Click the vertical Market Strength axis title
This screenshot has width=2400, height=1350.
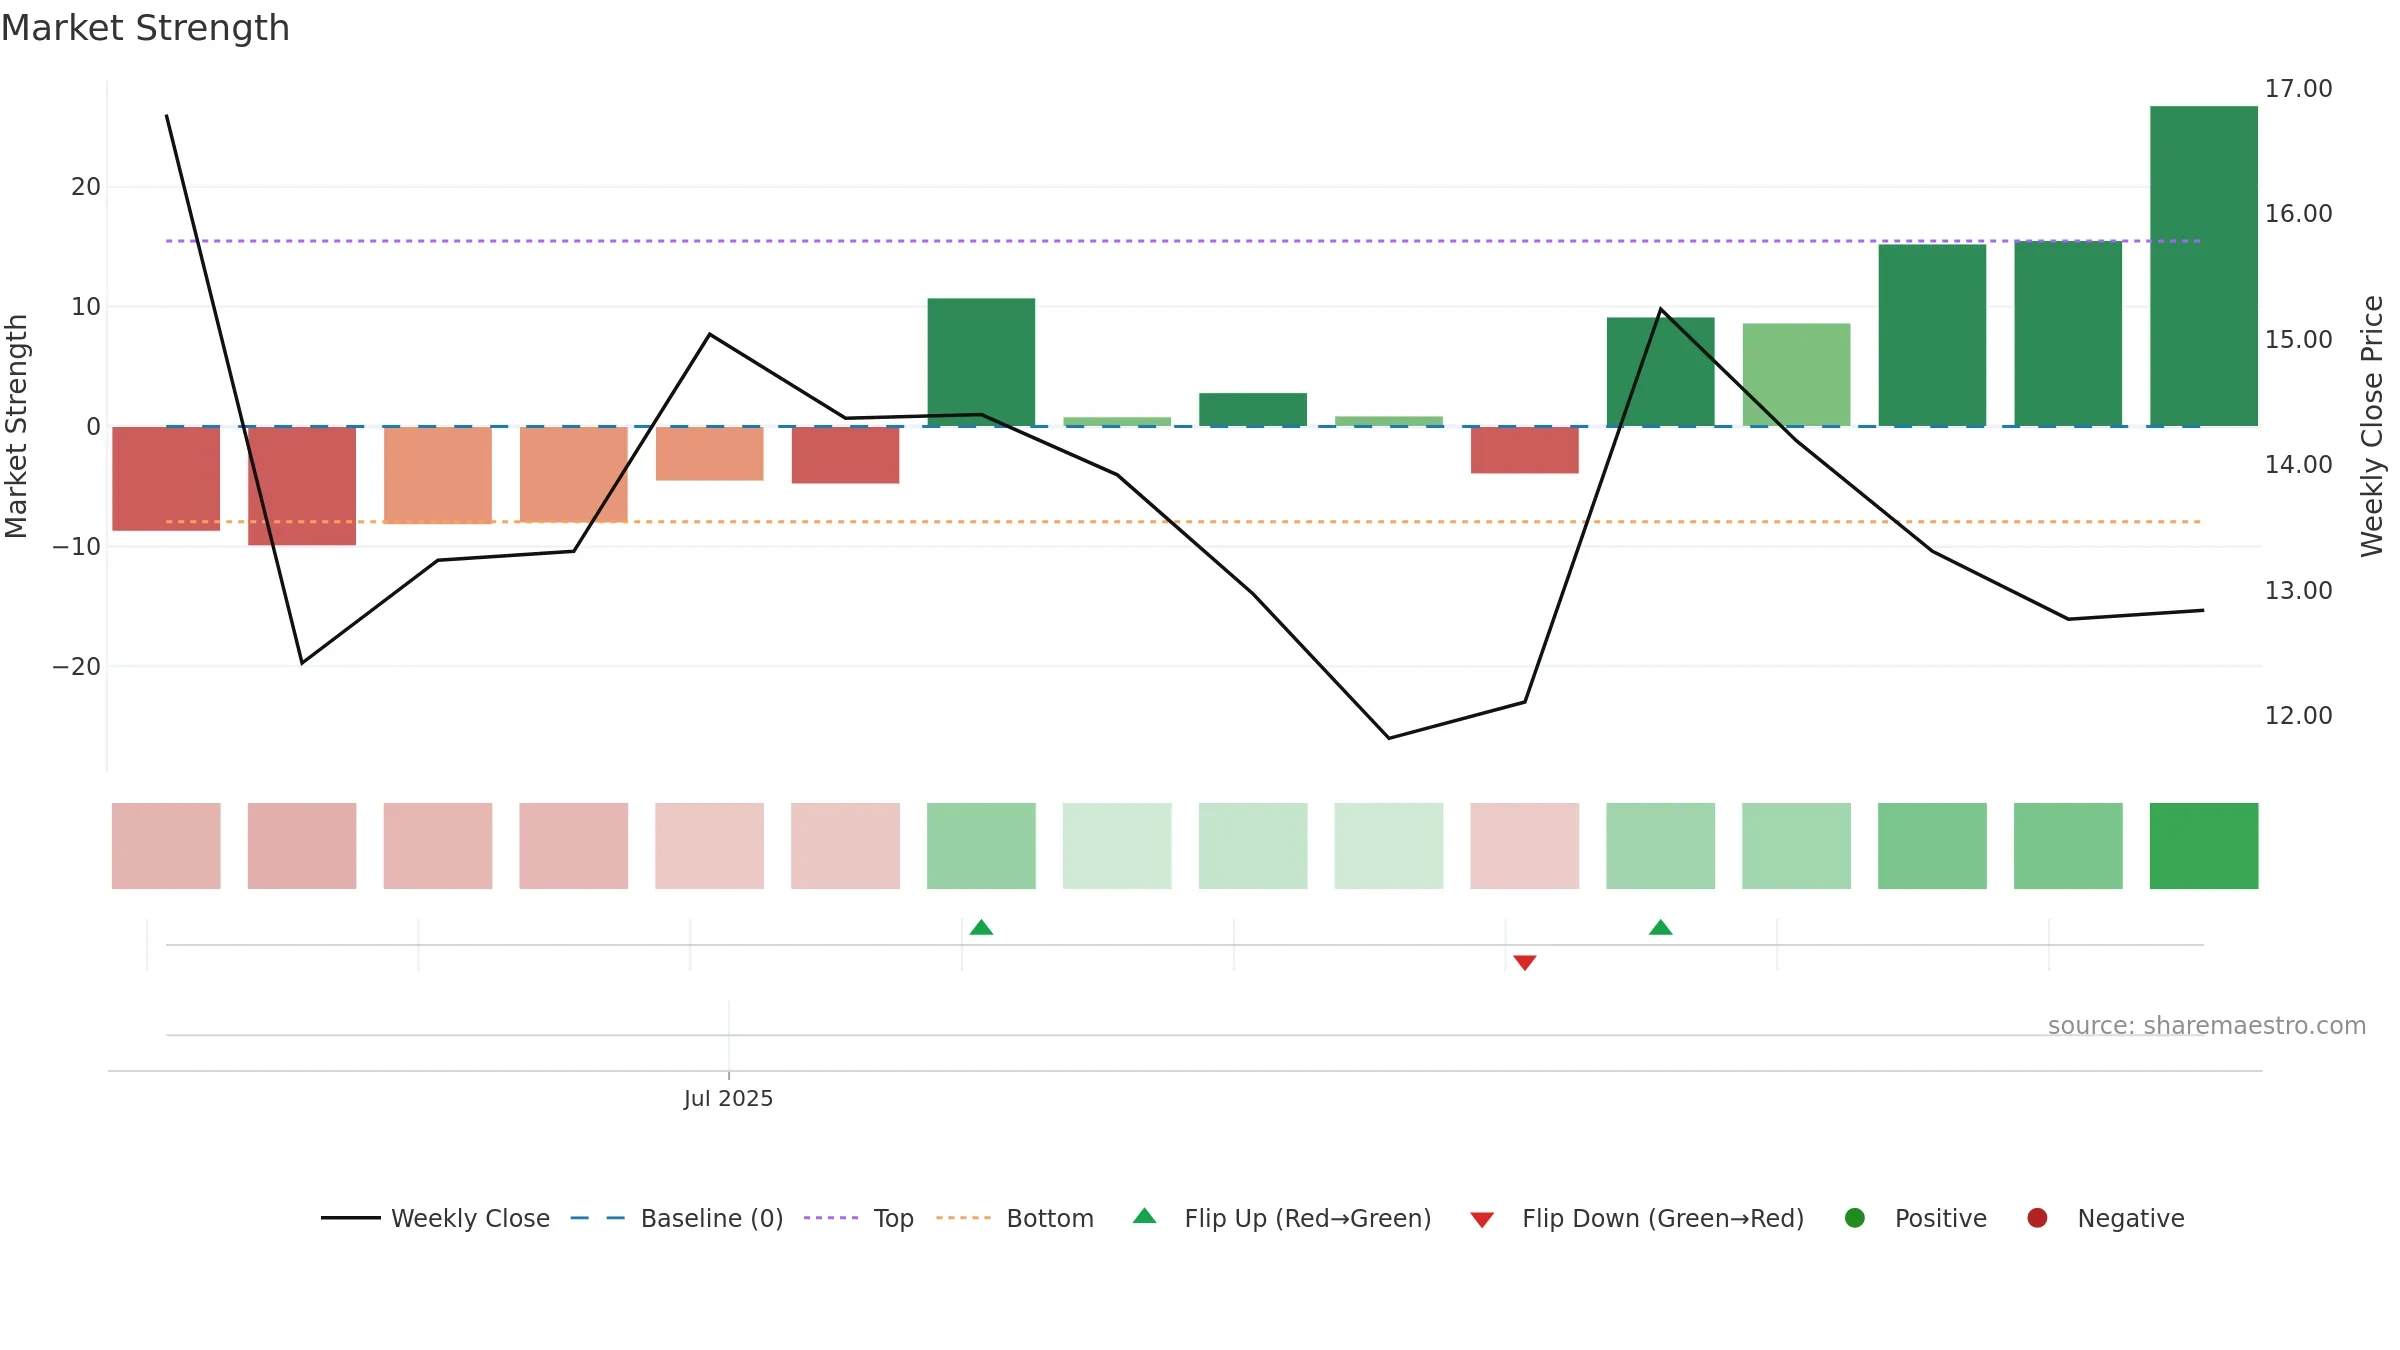pos(16,427)
